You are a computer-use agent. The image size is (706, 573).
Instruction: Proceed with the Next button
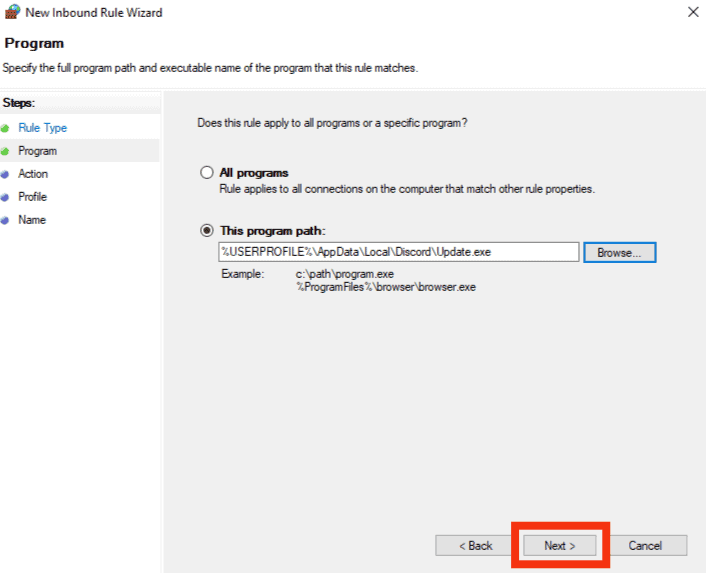(560, 546)
